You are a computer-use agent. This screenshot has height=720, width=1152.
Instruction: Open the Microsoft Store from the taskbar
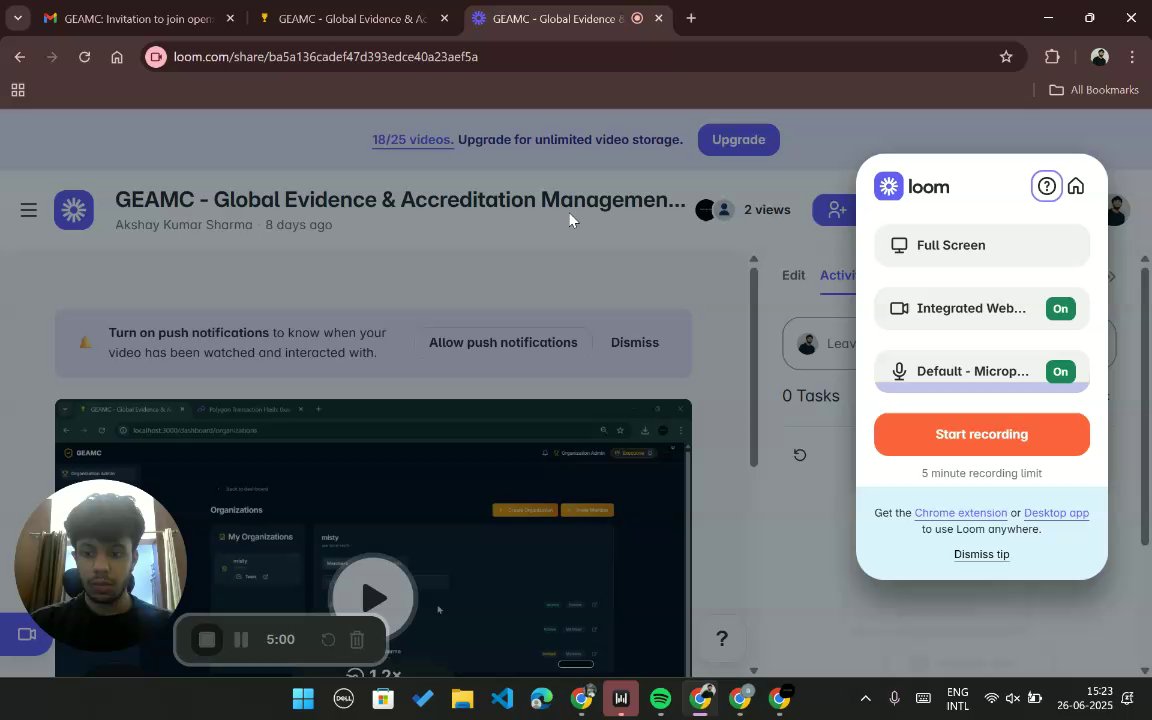point(383,698)
